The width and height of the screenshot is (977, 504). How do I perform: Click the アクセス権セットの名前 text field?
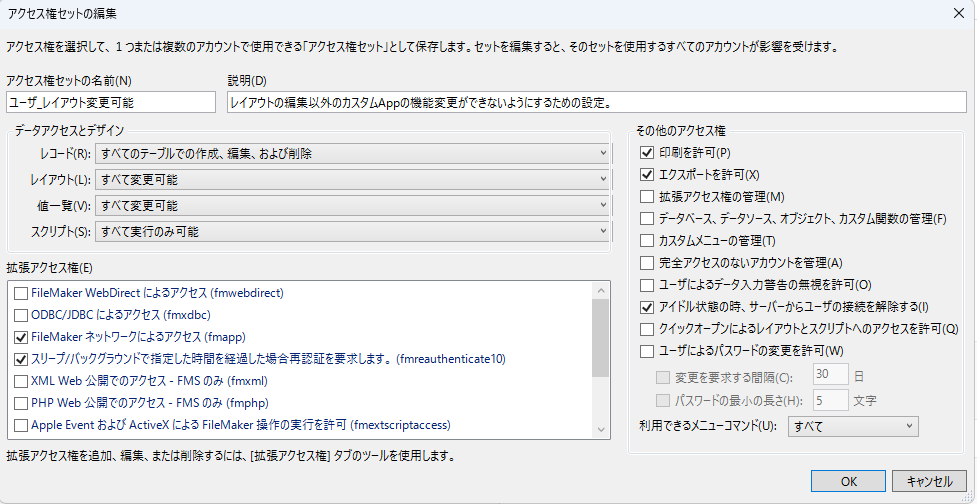pos(110,102)
